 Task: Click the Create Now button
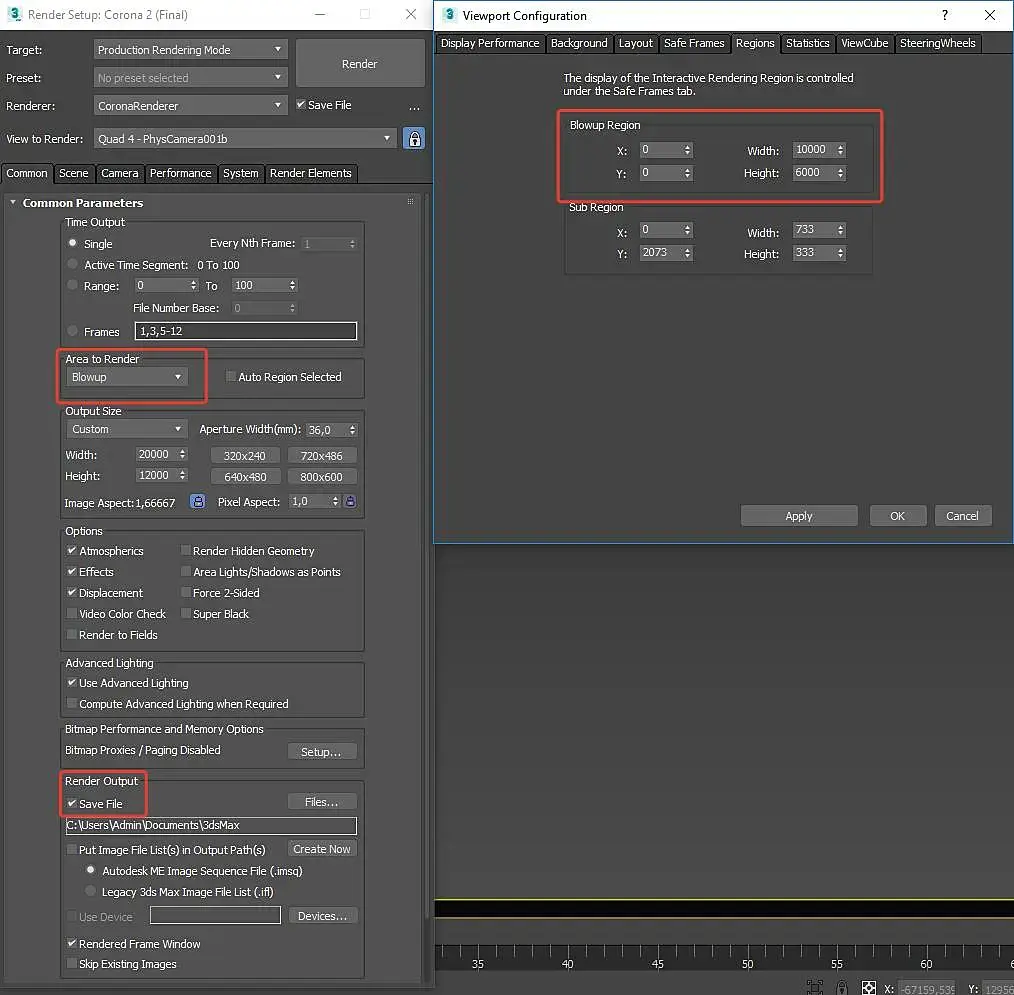[x=321, y=849]
